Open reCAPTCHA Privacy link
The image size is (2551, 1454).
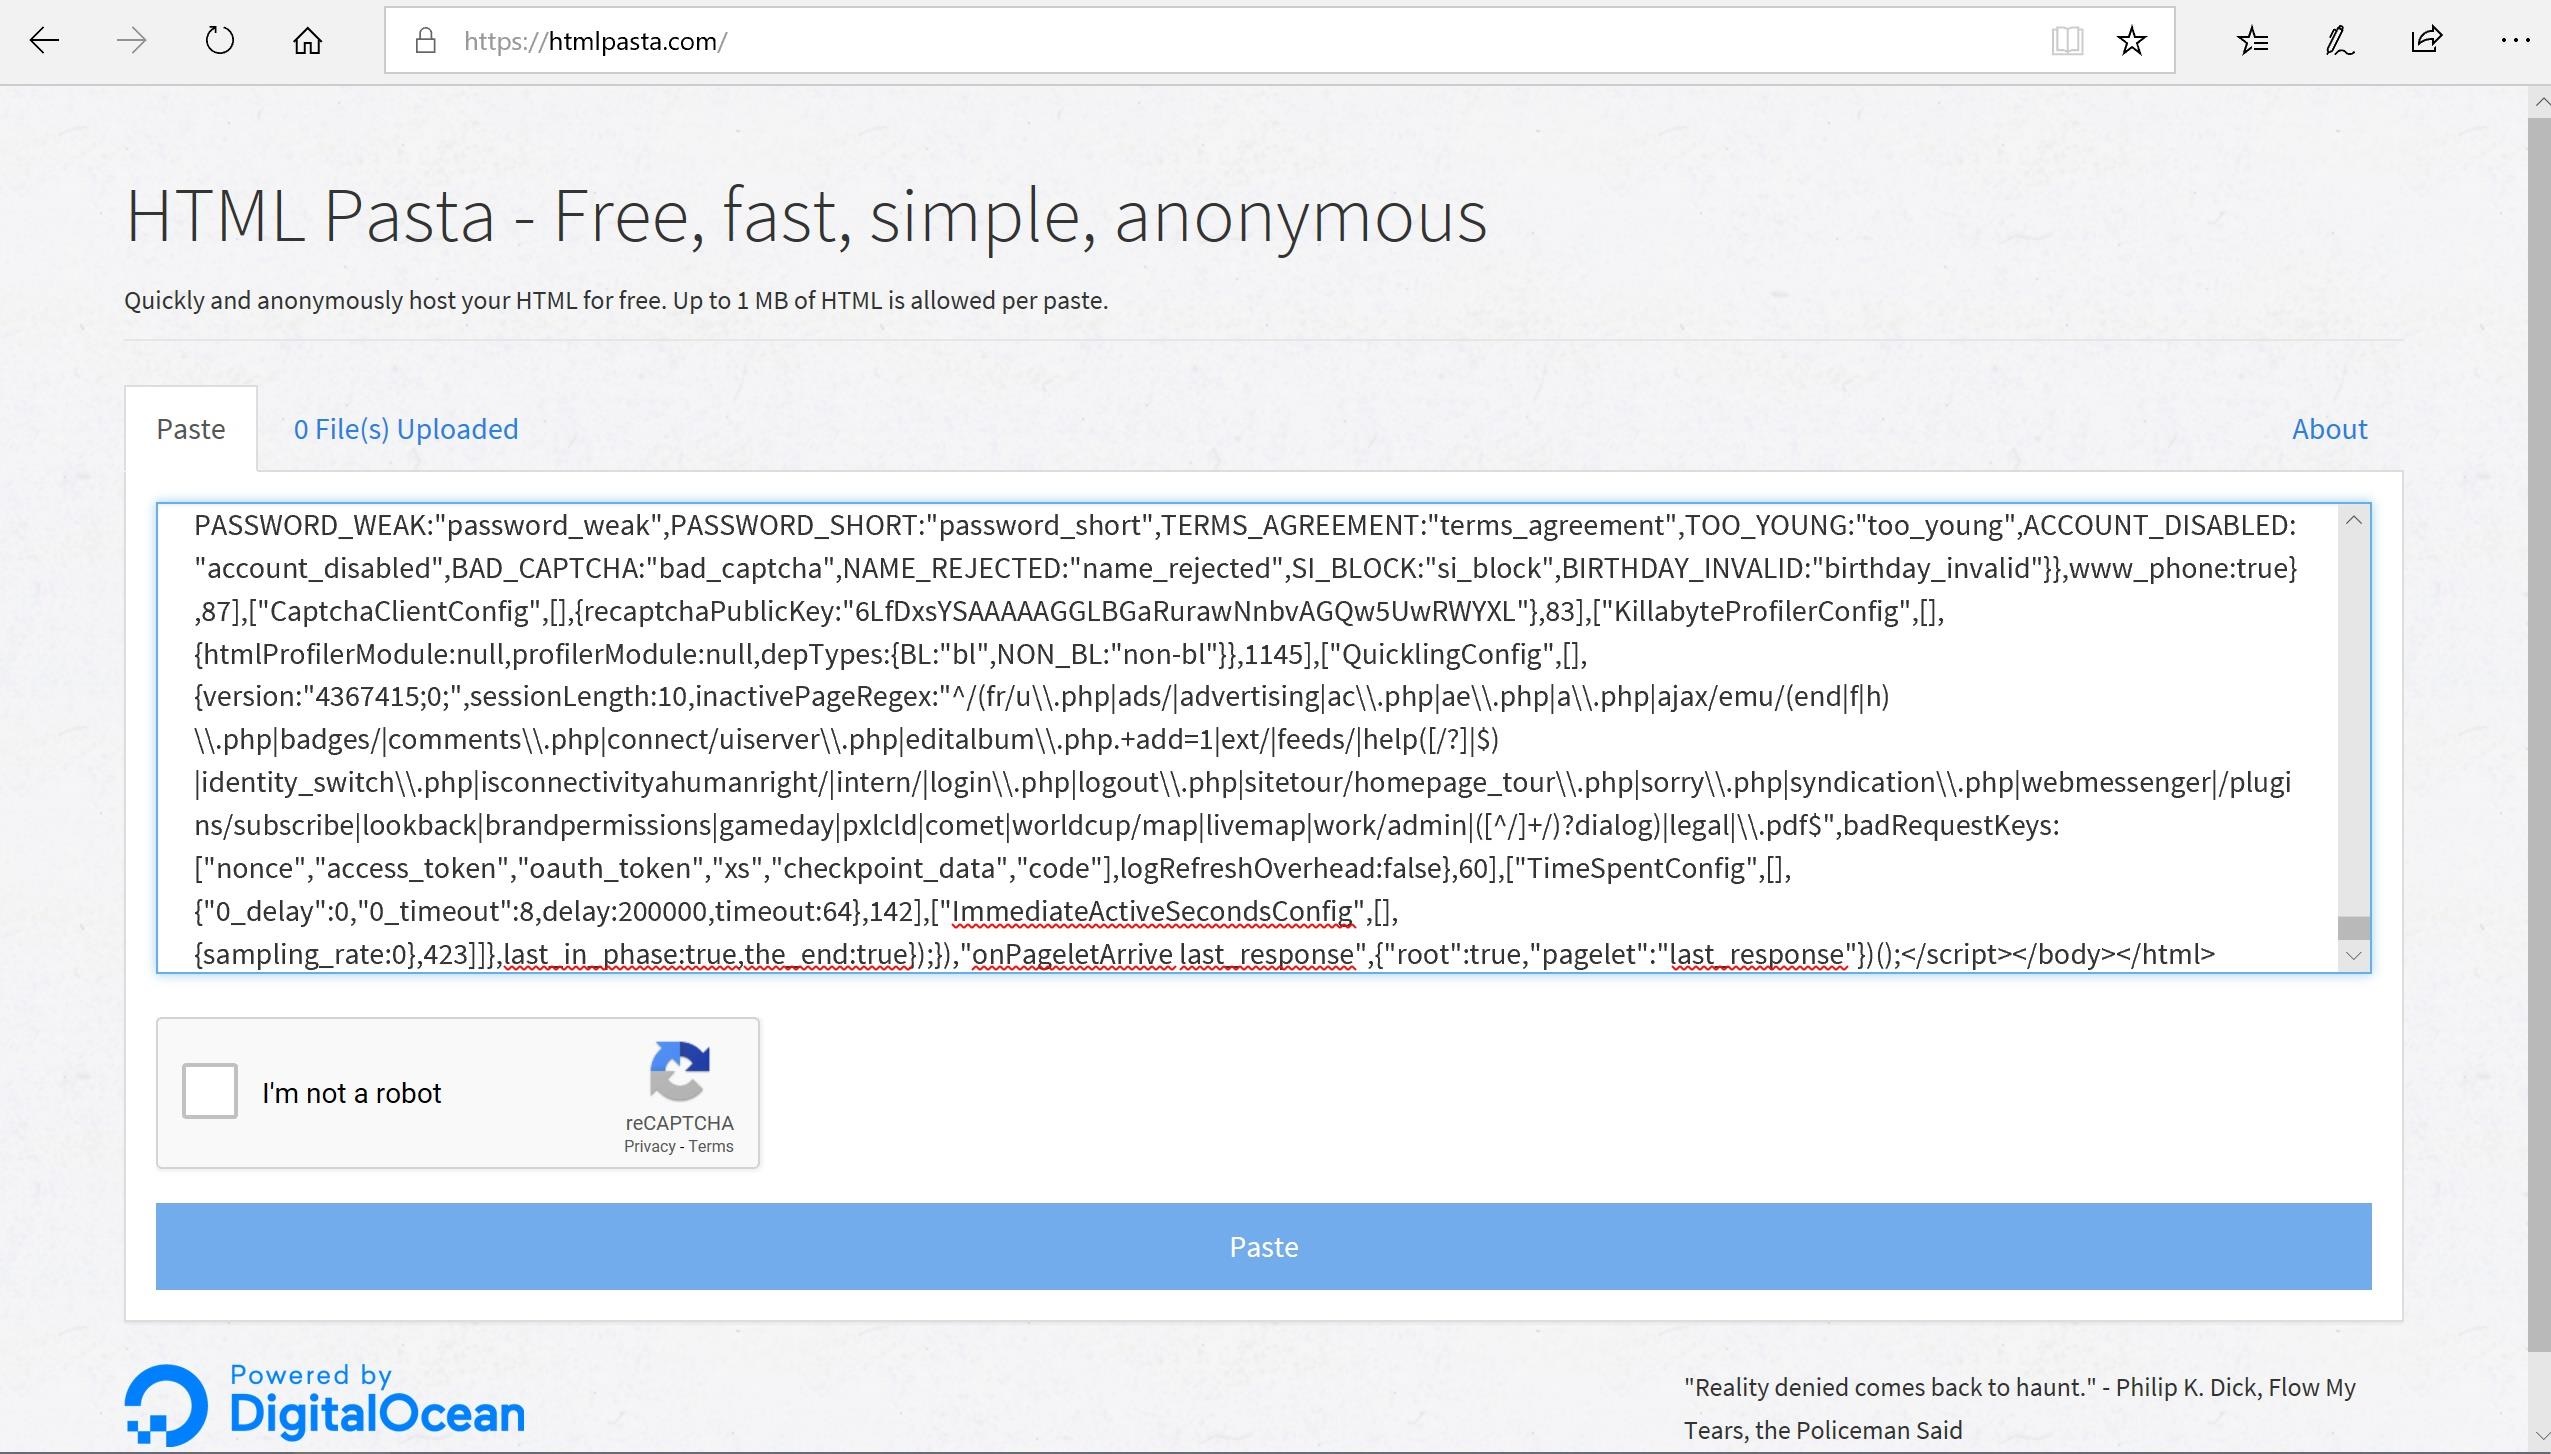[x=650, y=1146]
